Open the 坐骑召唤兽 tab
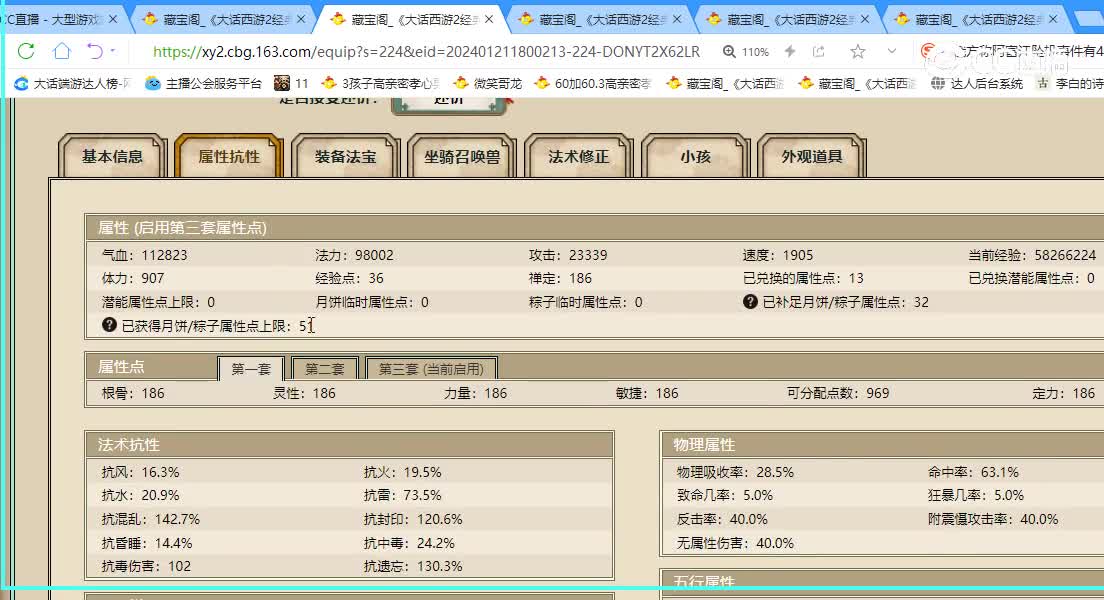Viewport: 1104px width, 600px height. coord(462,156)
